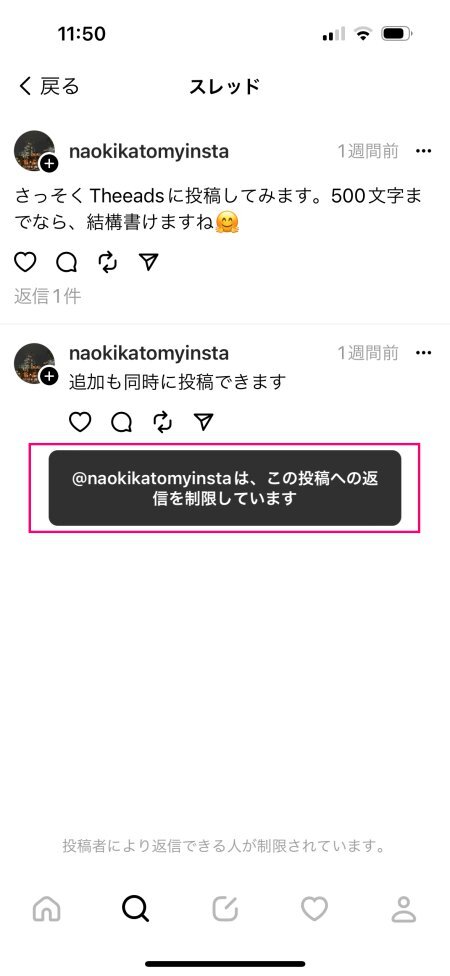Tap comment icon on the second post
The image size is (450, 976).
point(121,423)
